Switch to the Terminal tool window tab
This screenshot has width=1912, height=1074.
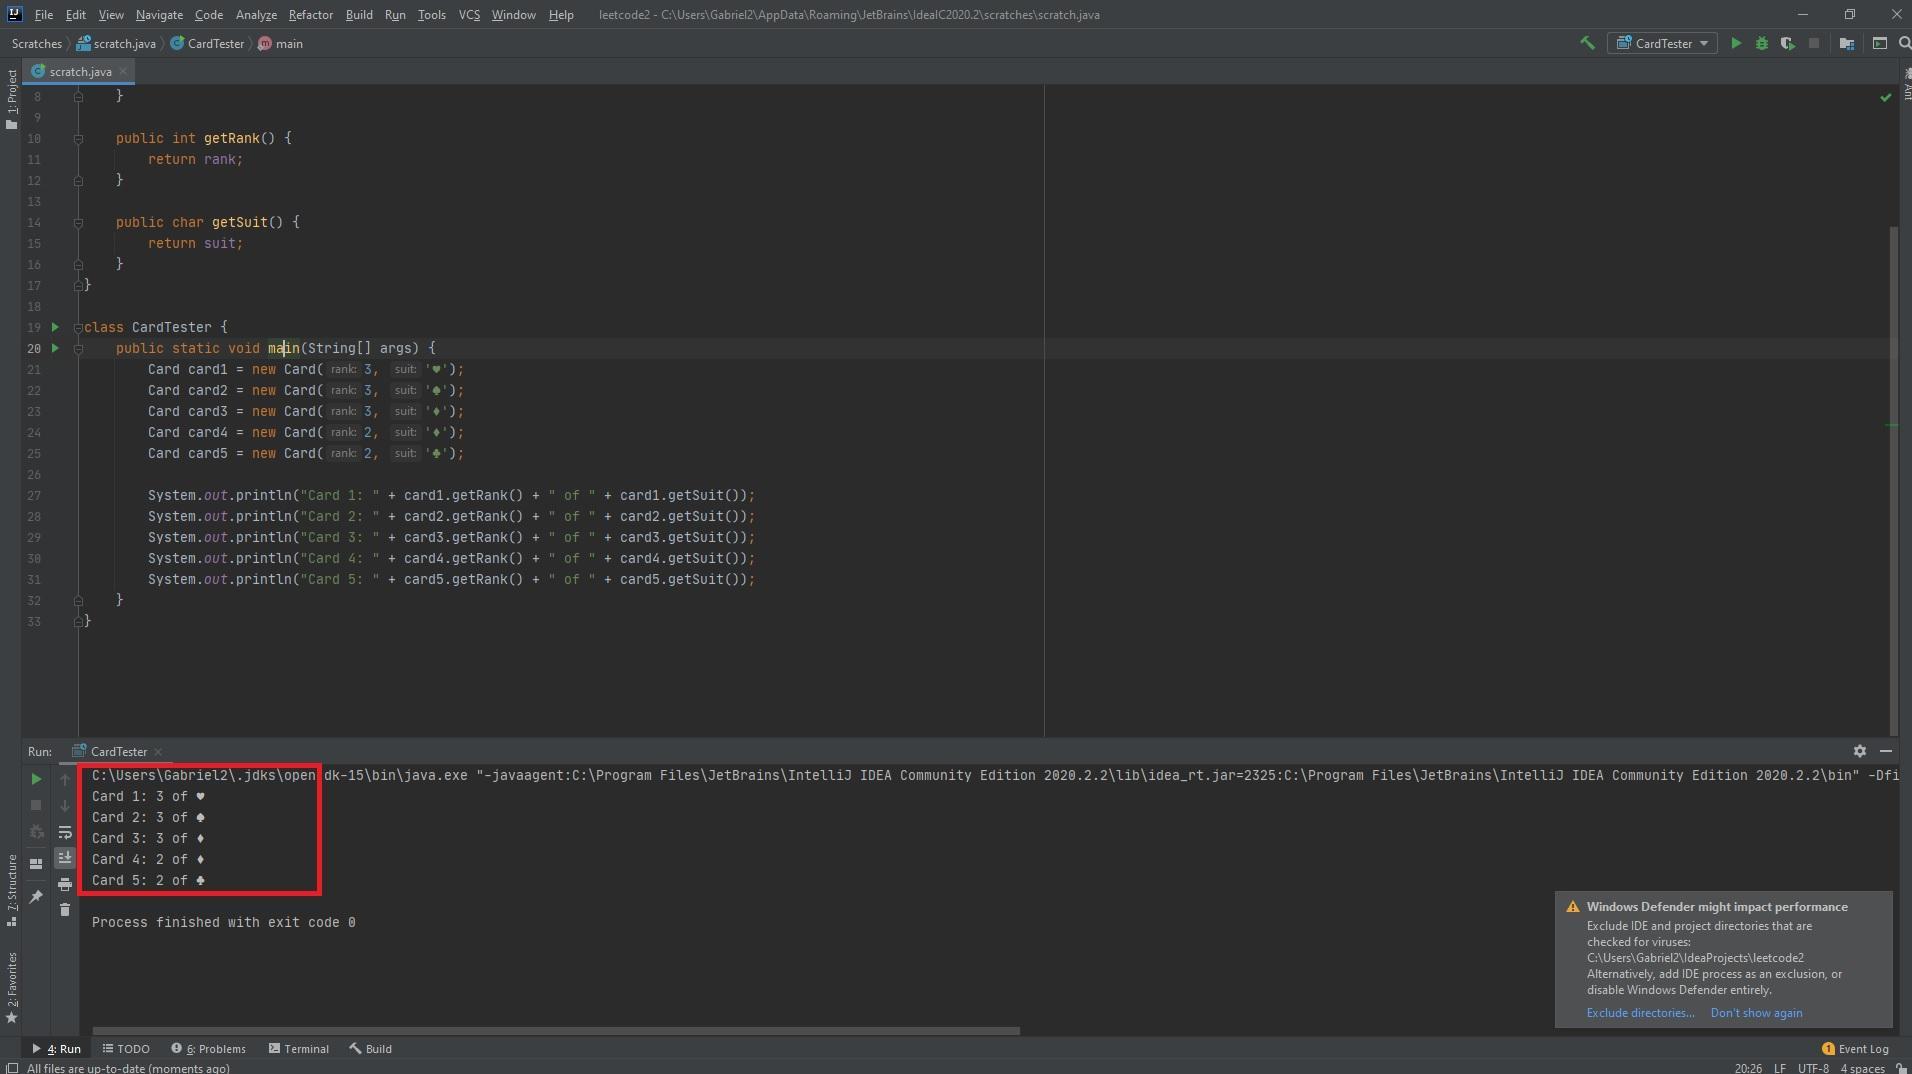click(x=299, y=1049)
